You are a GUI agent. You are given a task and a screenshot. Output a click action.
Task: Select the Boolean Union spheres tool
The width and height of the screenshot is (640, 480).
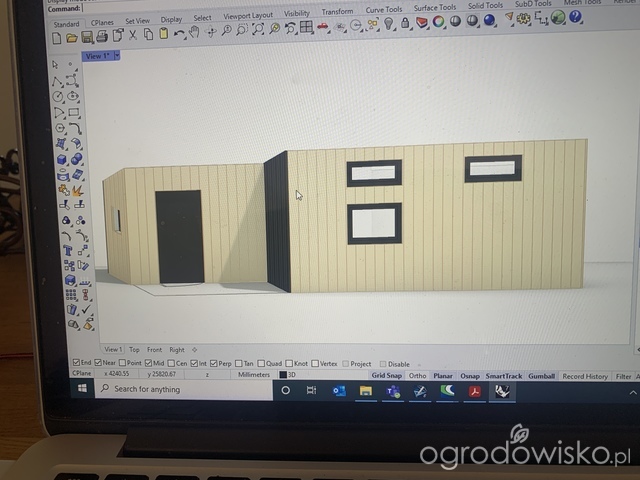point(77,159)
